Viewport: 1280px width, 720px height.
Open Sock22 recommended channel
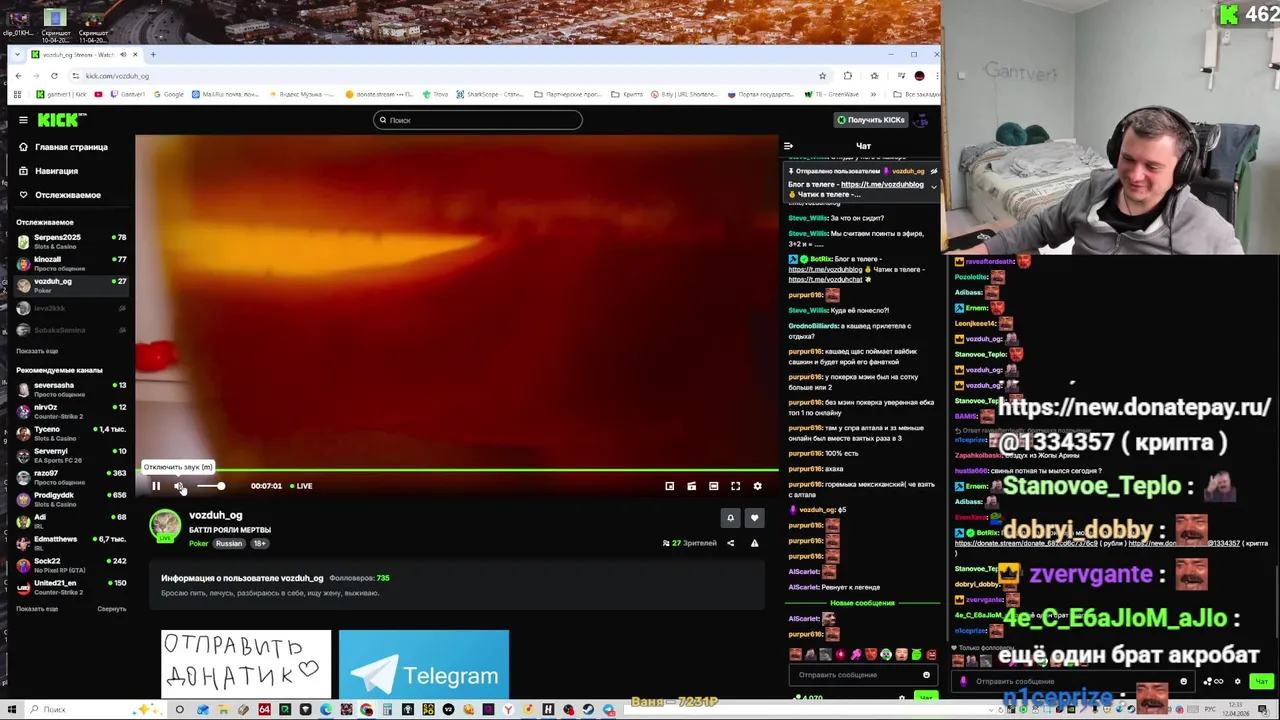pos(71,565)
